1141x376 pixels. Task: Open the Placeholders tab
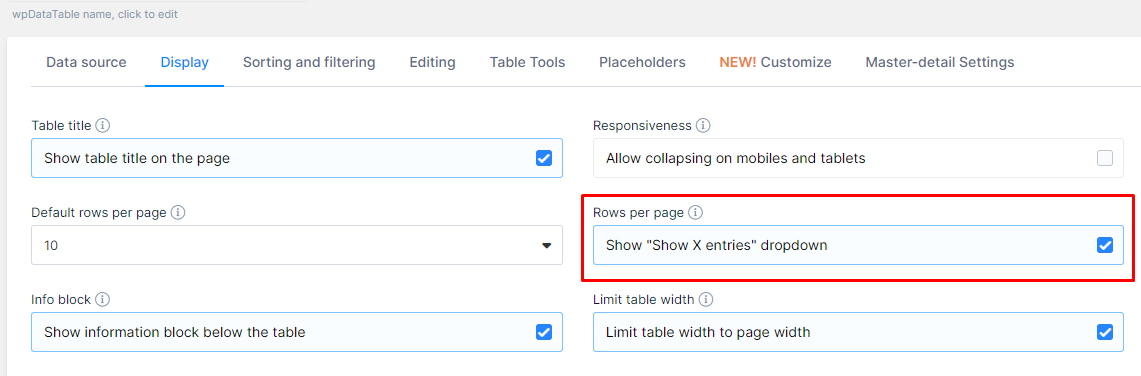pos(643,63)
